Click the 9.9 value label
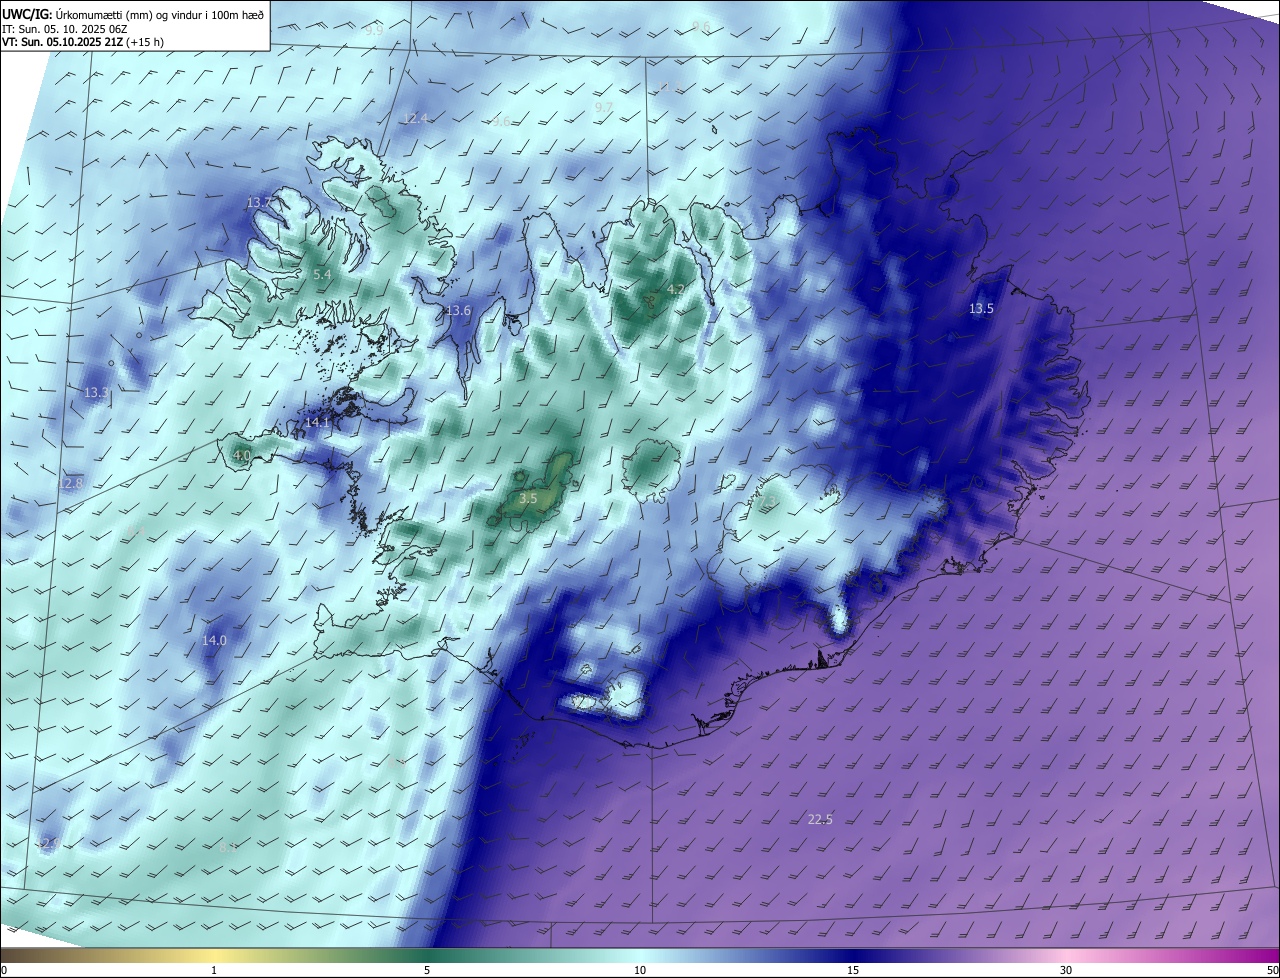The width and height of the screenshot is (1280, 978). pos(374,30)
